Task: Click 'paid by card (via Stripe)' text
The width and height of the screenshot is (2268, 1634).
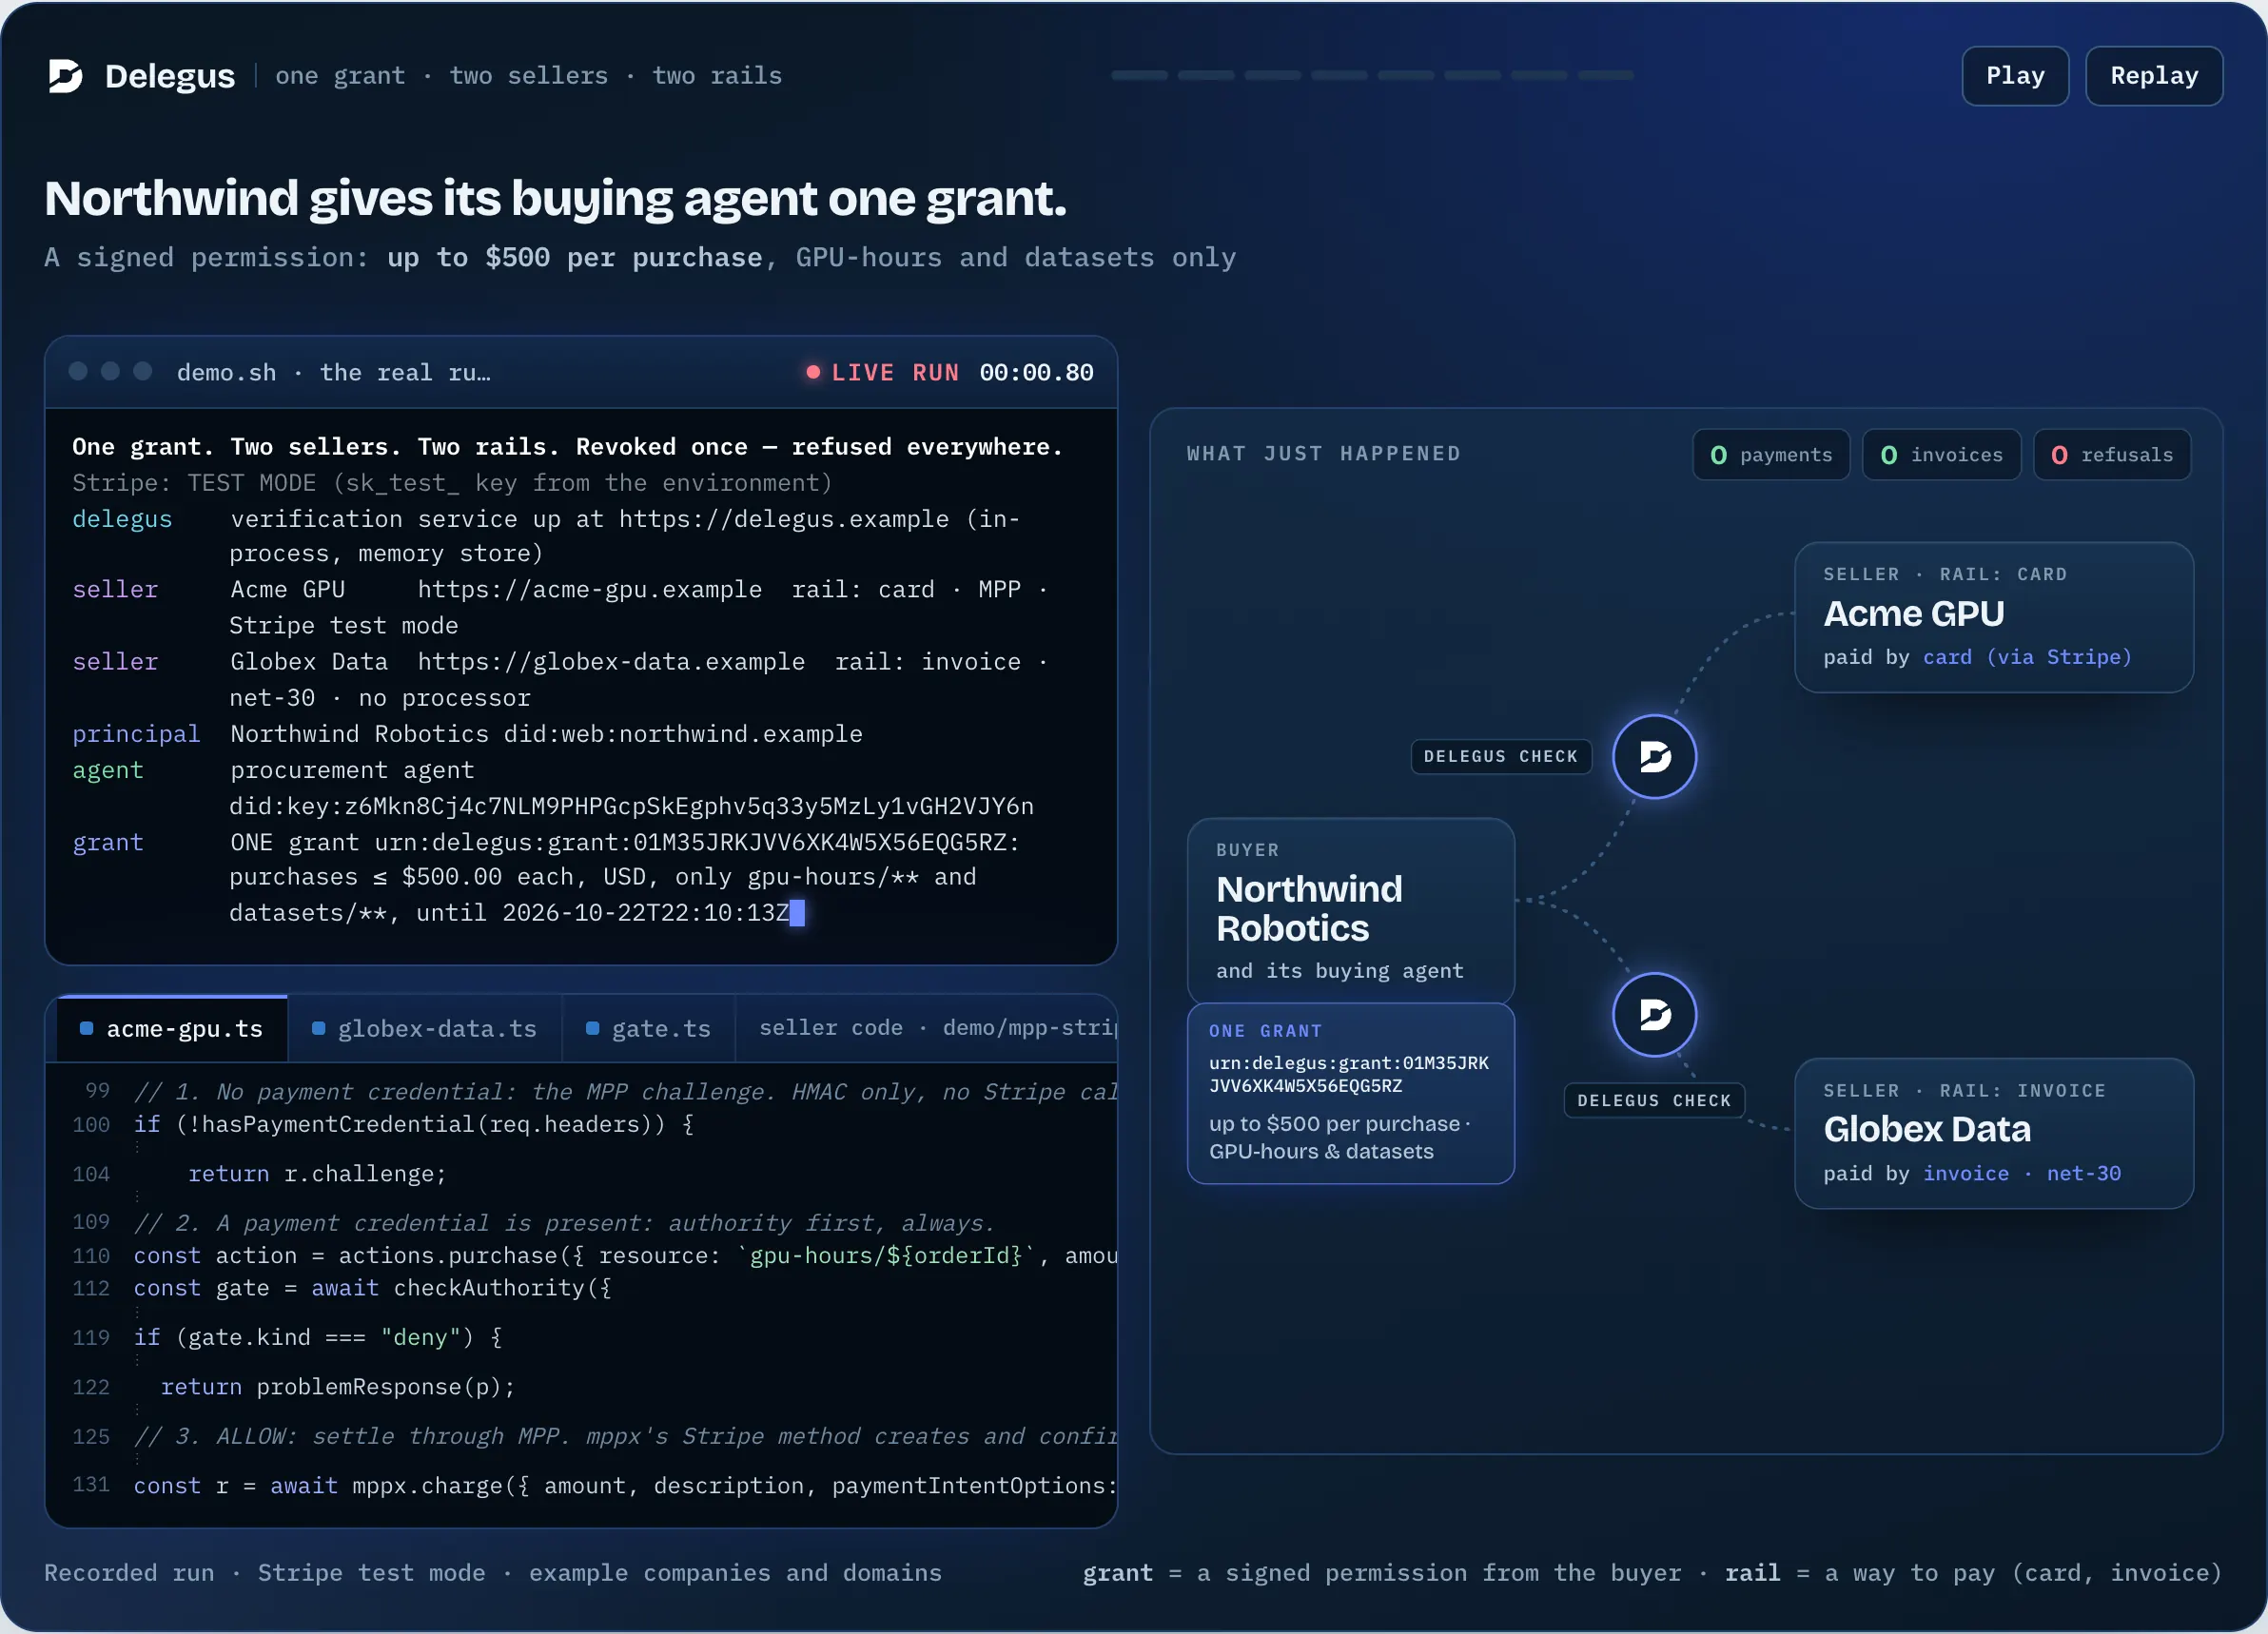Action: coord(1977,657)
